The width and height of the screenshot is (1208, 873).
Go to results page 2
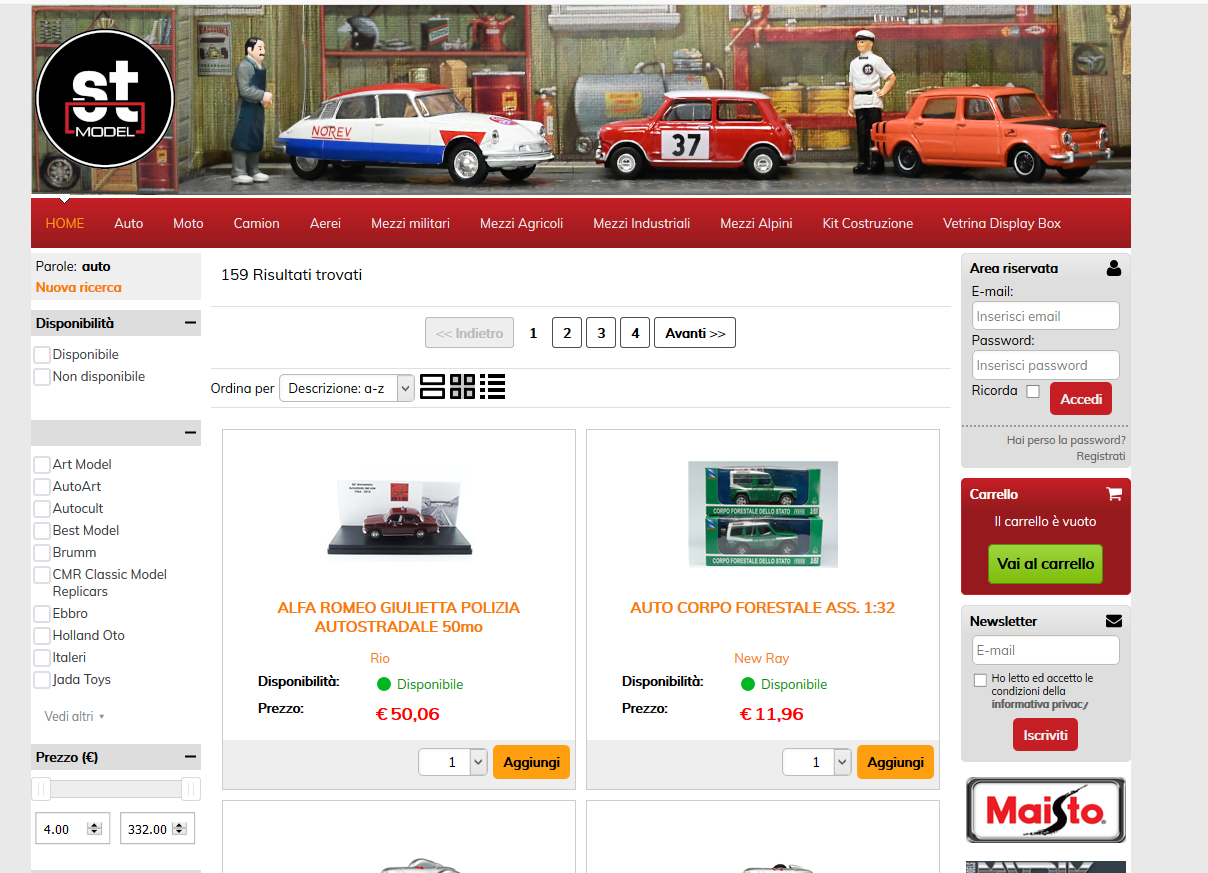point(567,333)
